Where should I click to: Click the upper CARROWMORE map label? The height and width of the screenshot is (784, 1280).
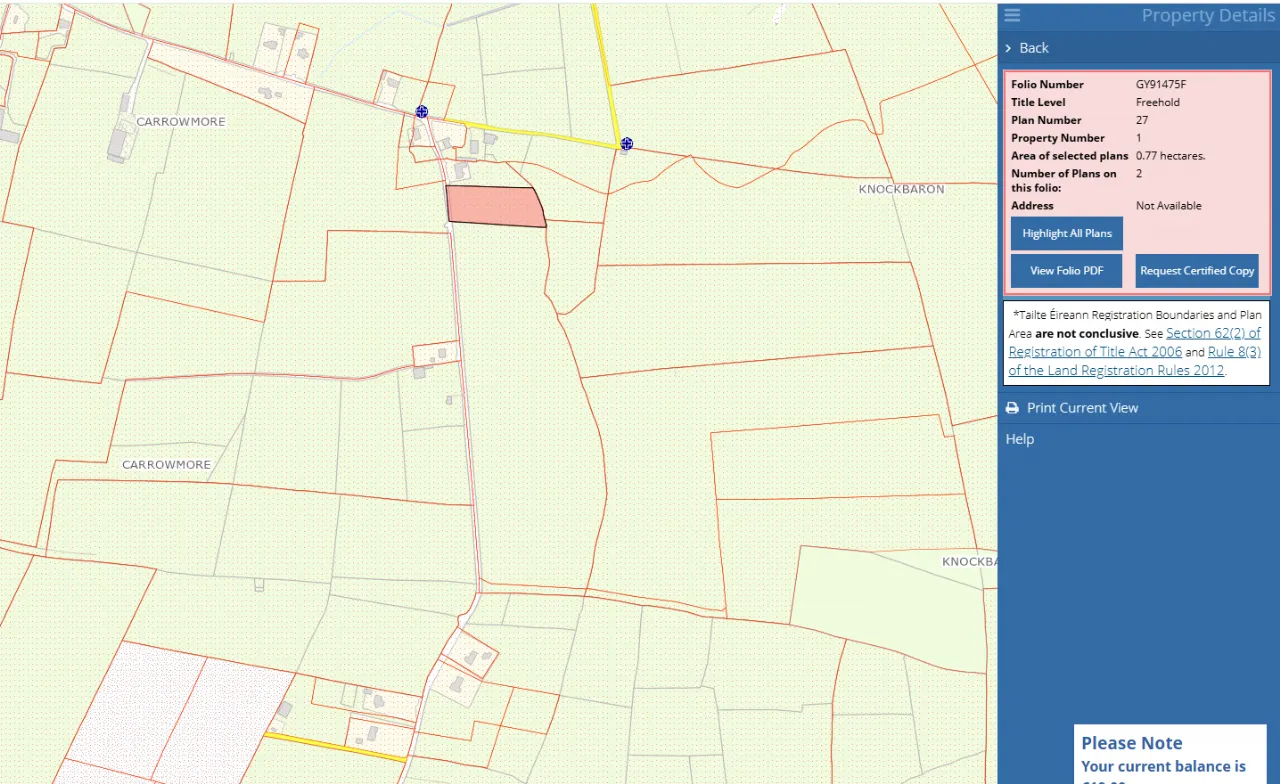tap(181, 122)
